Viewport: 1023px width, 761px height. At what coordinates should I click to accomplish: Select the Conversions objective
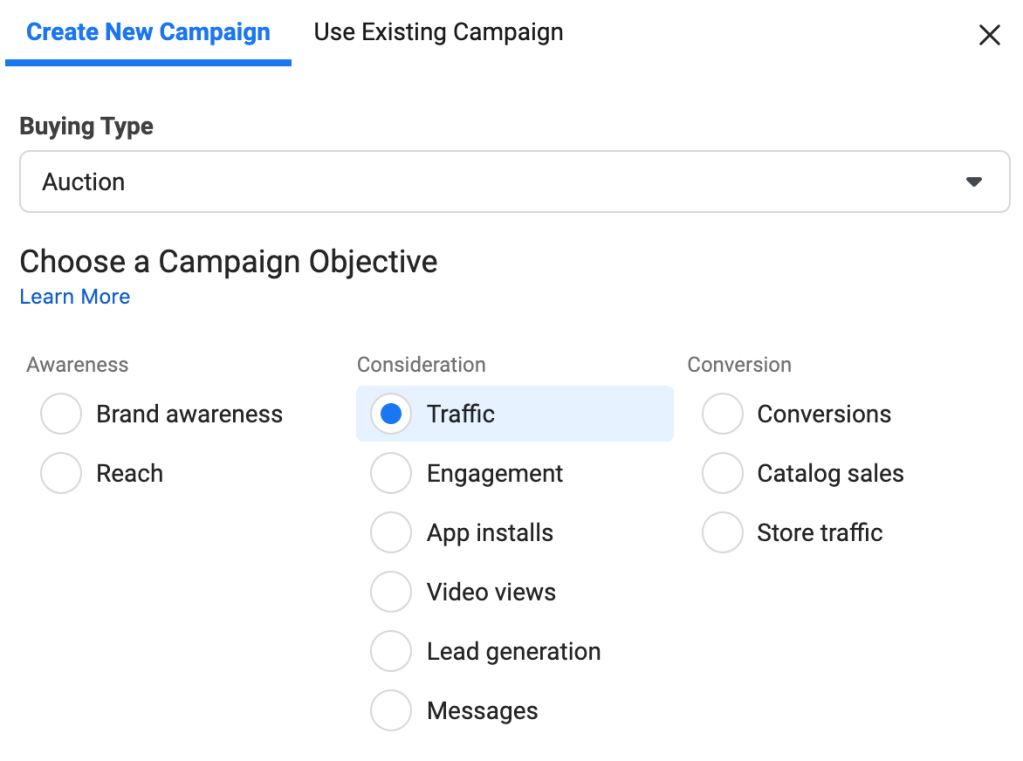click(722, 414)
